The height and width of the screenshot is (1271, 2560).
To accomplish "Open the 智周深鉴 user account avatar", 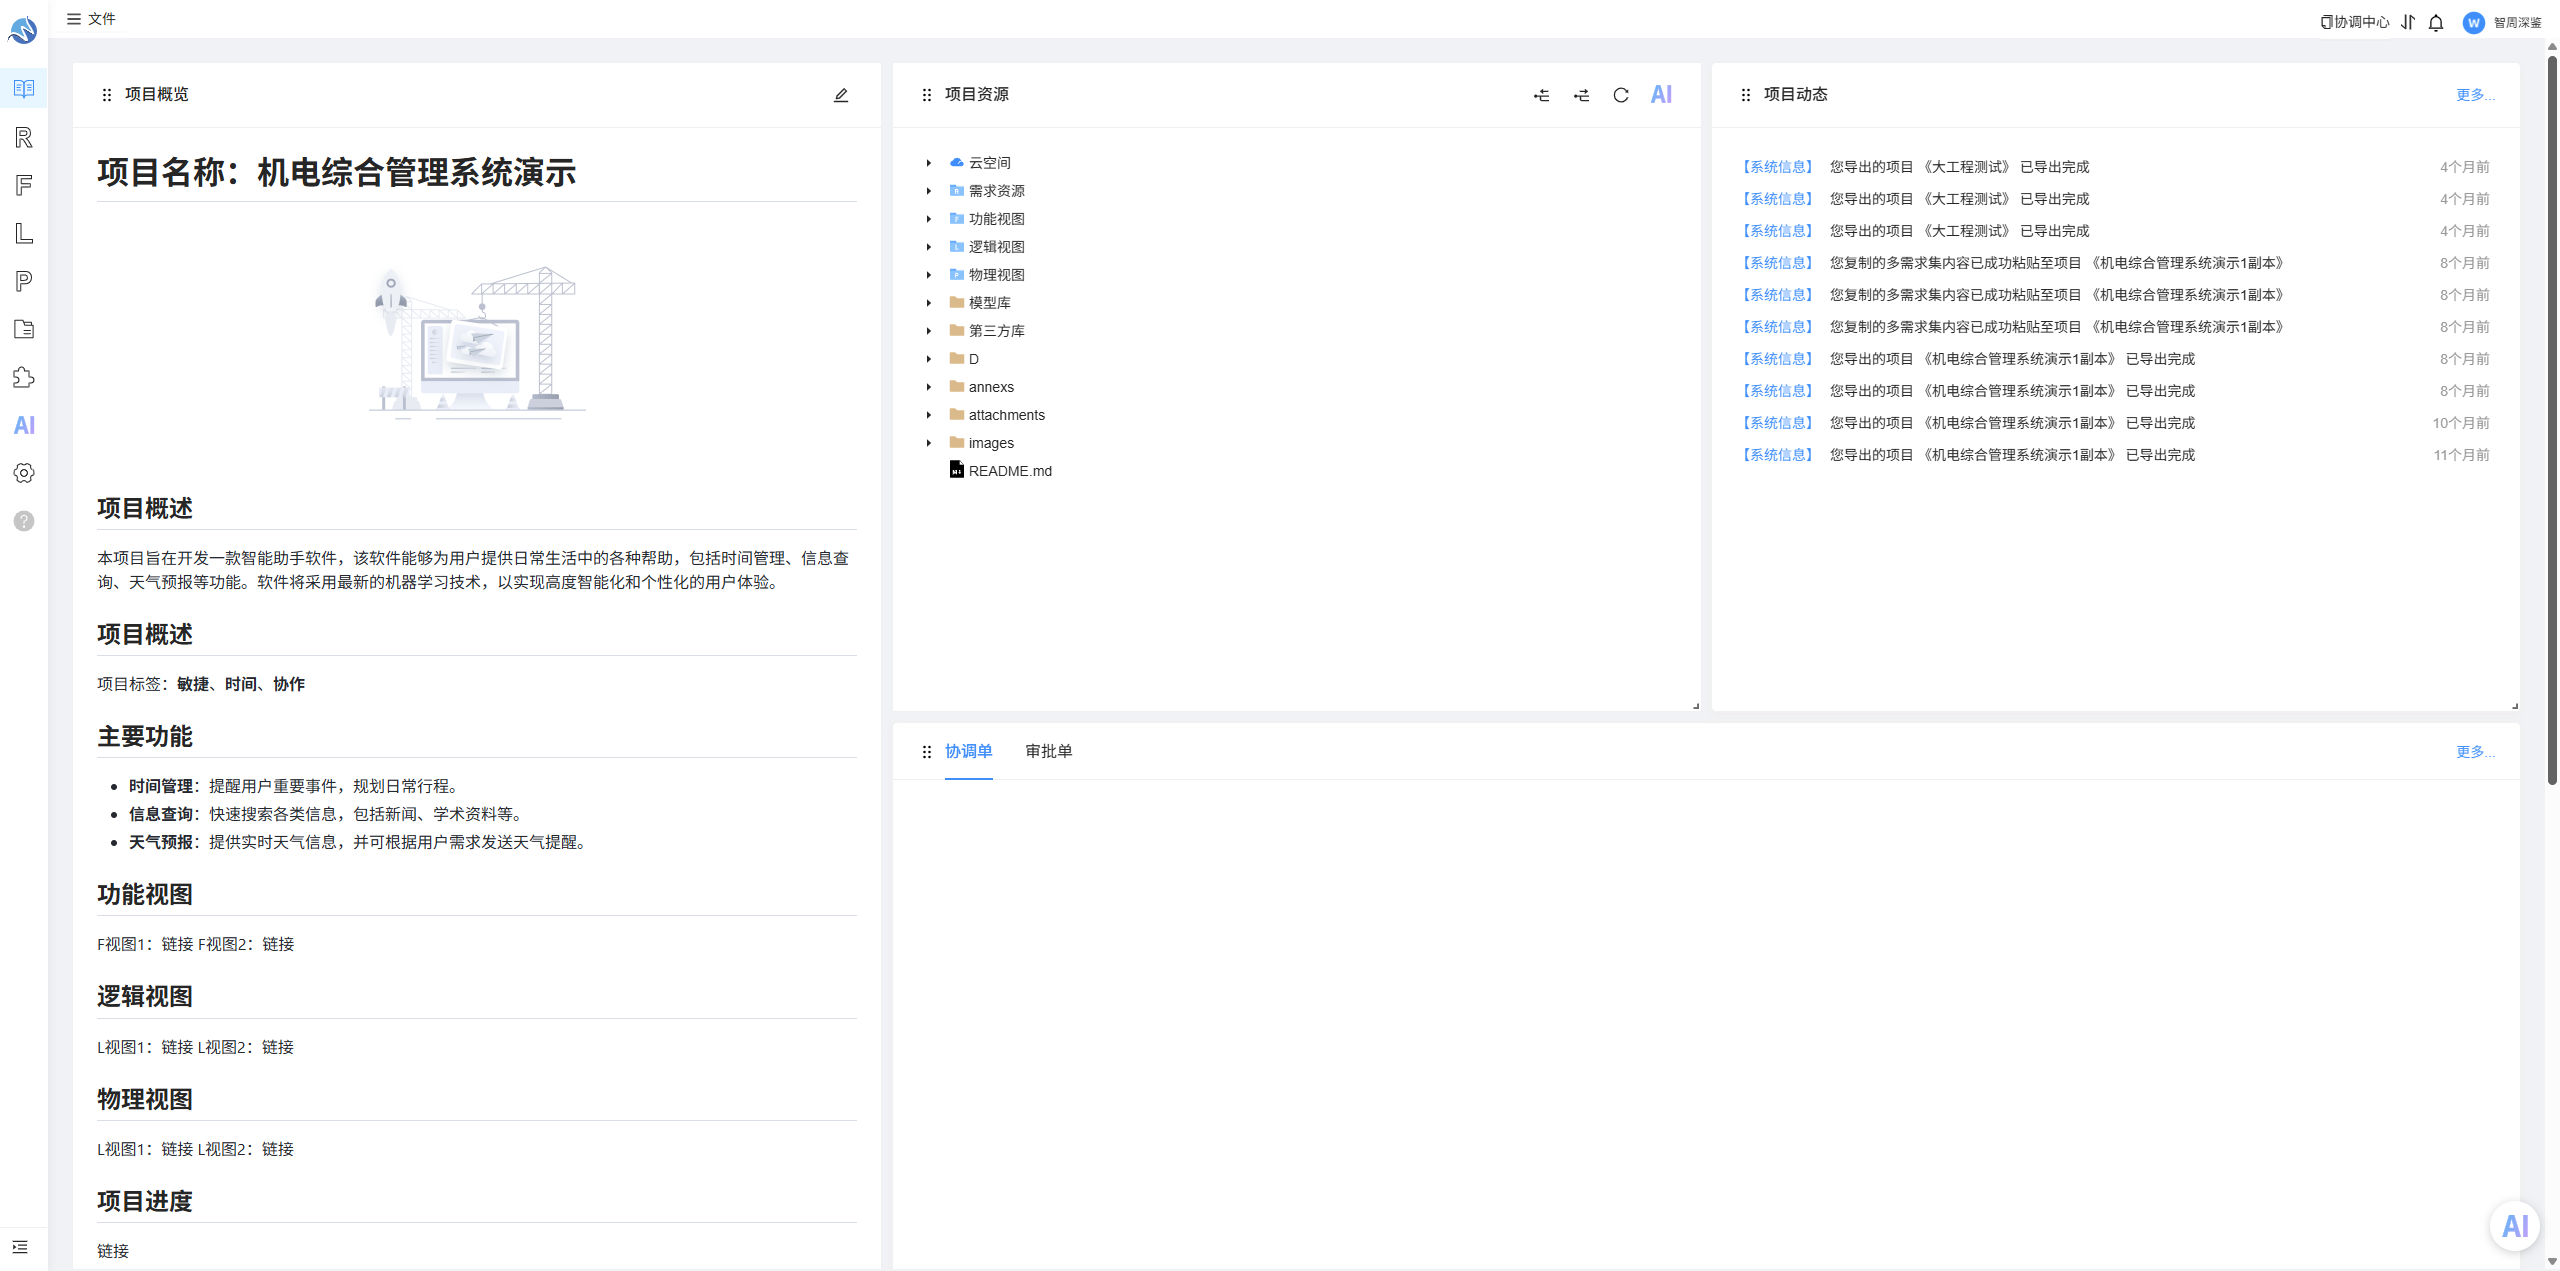I will point(2473,22).
